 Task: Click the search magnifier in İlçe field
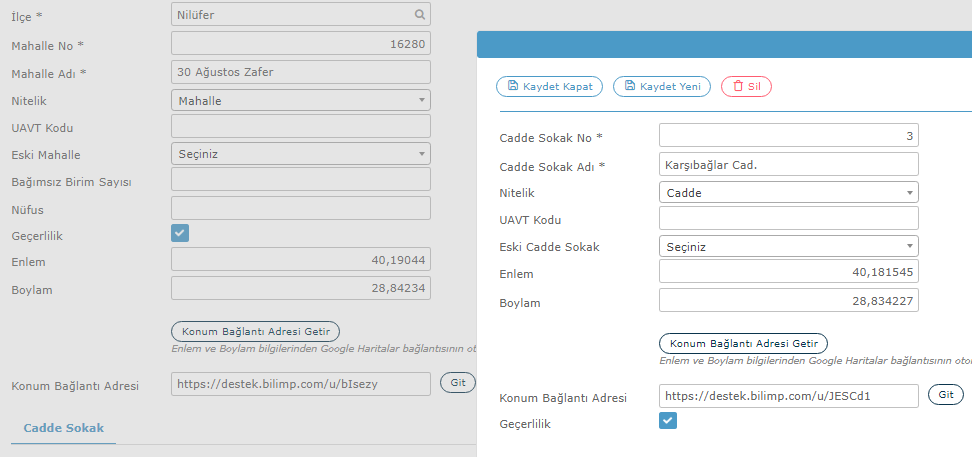[420, 14]
